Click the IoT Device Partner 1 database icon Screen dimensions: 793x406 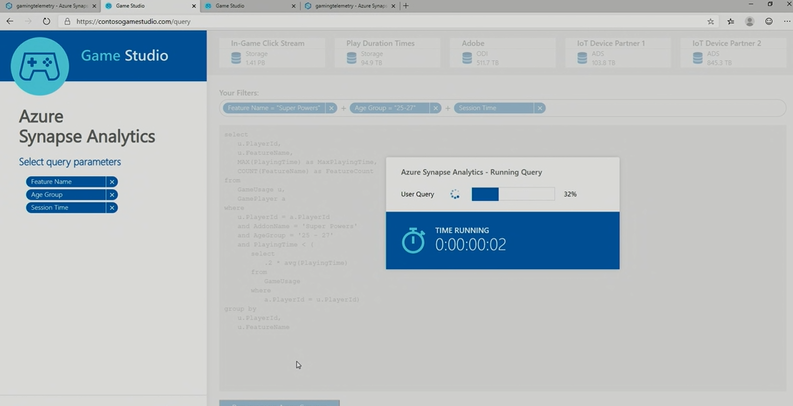[x=580, y=58]
